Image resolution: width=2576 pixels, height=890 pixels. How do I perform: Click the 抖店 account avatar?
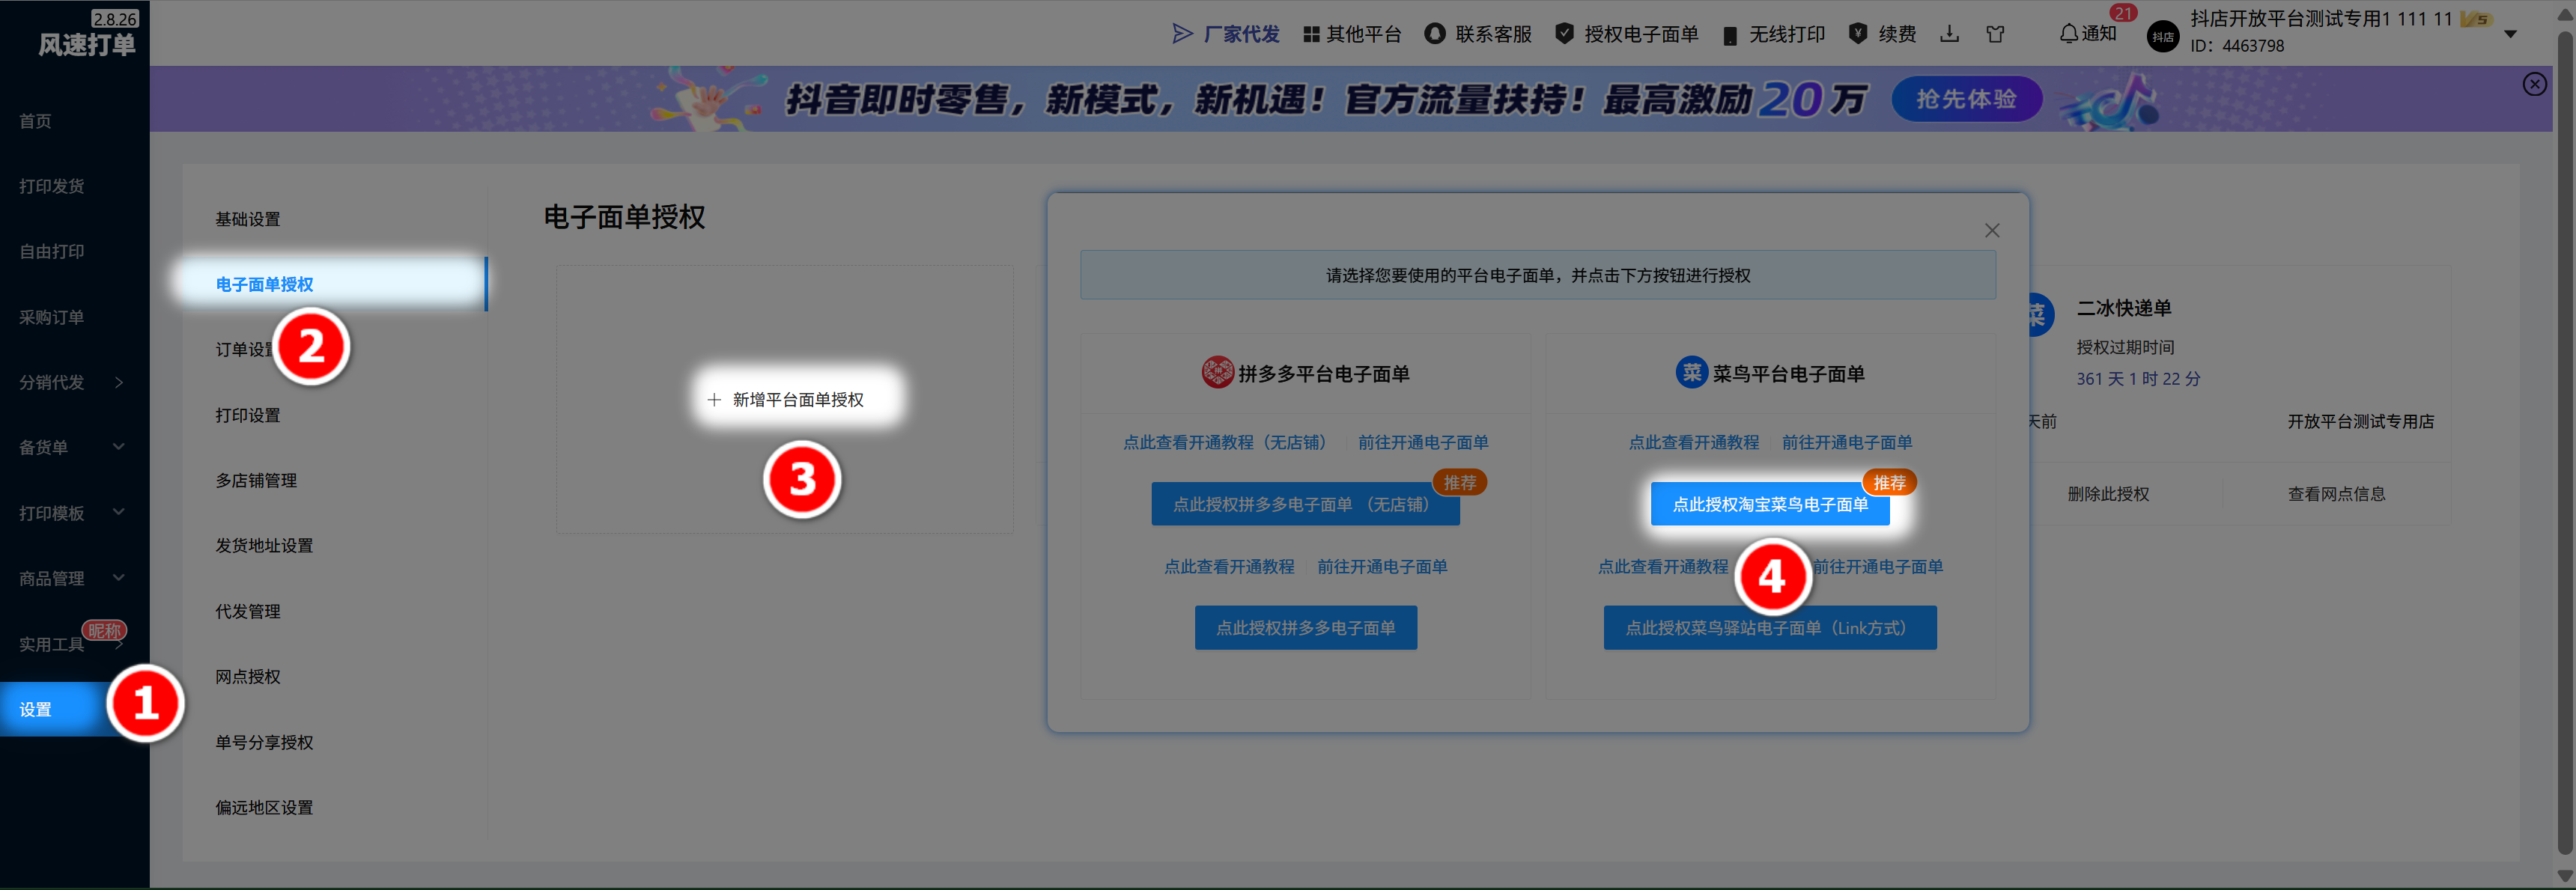pos(2162,36)
